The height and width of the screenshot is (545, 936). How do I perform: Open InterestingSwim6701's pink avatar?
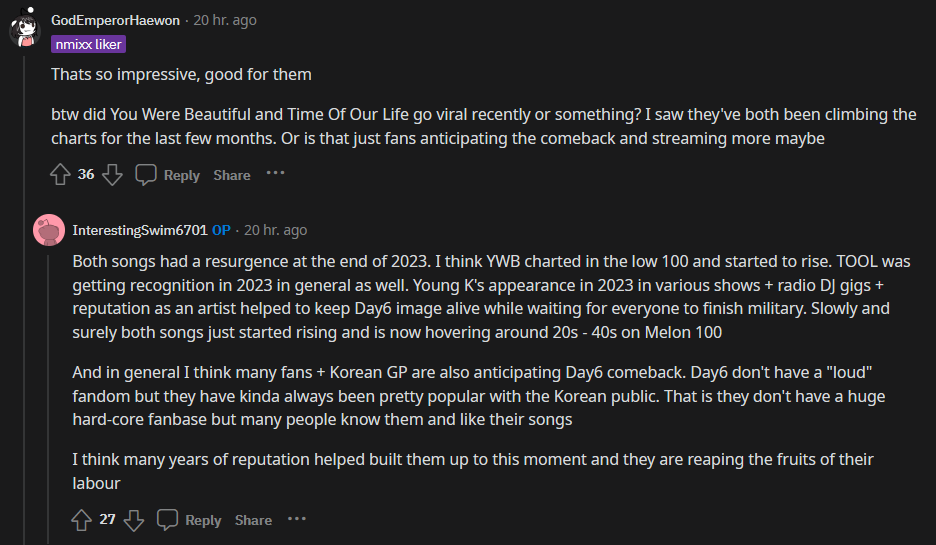pos(48,231)
